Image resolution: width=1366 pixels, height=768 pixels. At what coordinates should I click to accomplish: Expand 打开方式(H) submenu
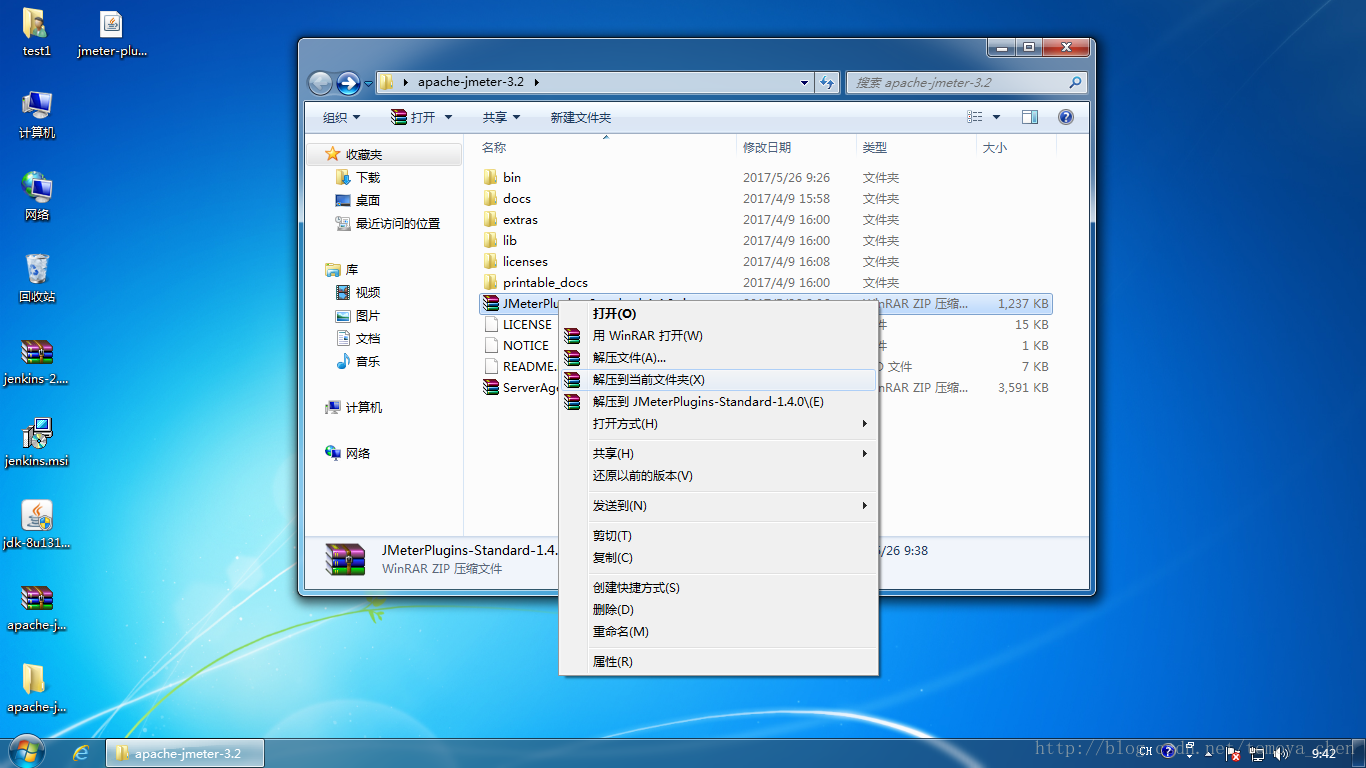[x=718, y=423]
